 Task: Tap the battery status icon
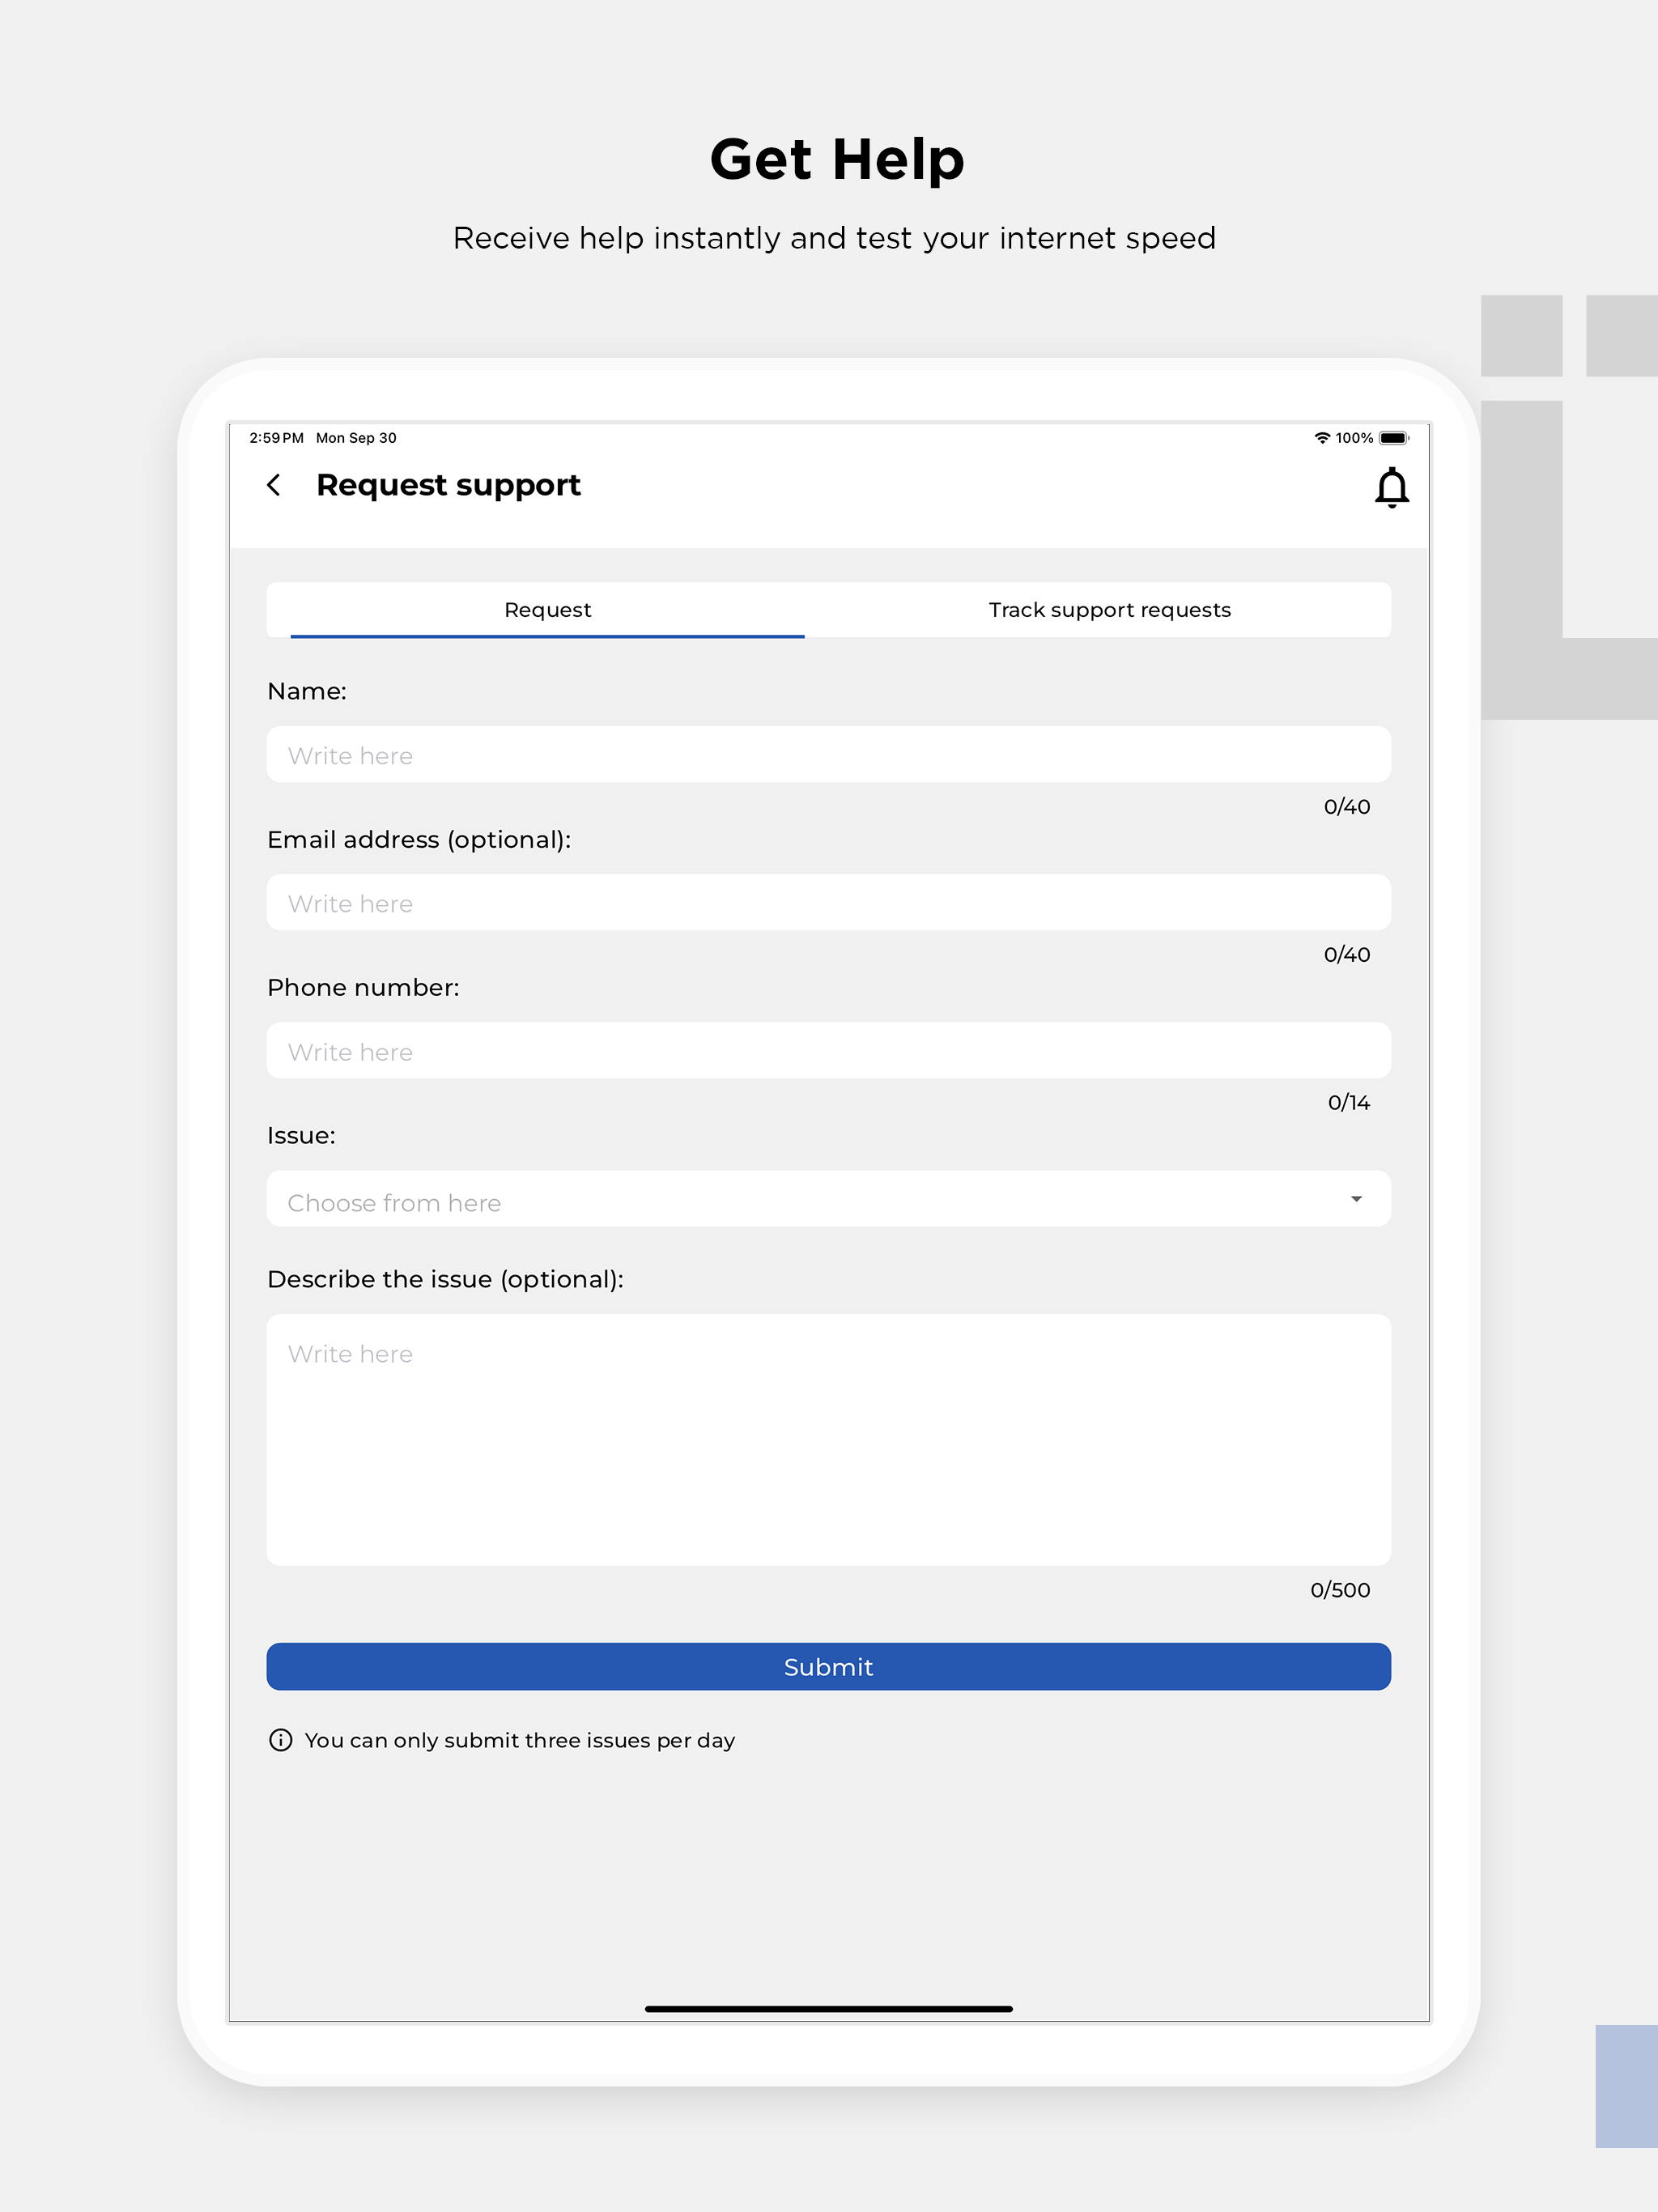1393,438
